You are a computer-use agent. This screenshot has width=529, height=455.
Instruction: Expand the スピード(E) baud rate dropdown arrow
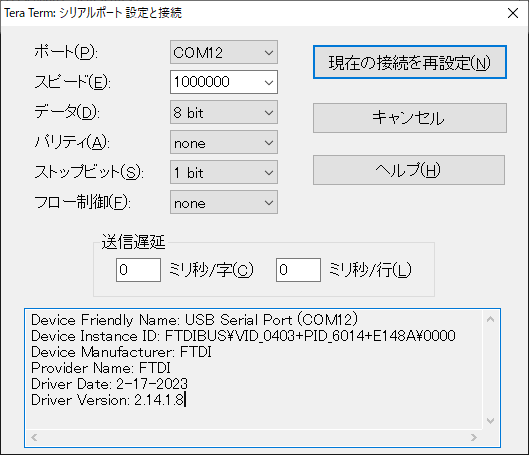(x=269, y=82)
